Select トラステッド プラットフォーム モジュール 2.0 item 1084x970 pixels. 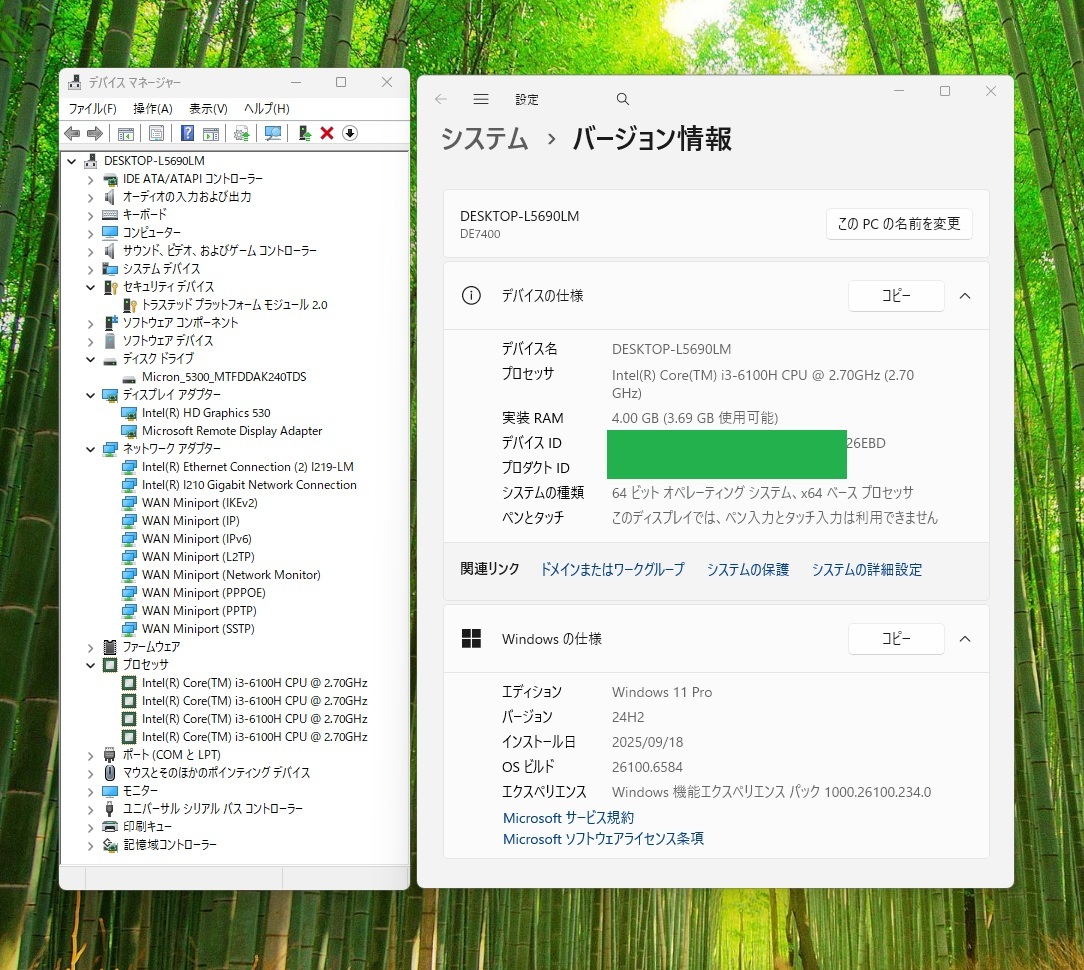(x=234, y=305)
